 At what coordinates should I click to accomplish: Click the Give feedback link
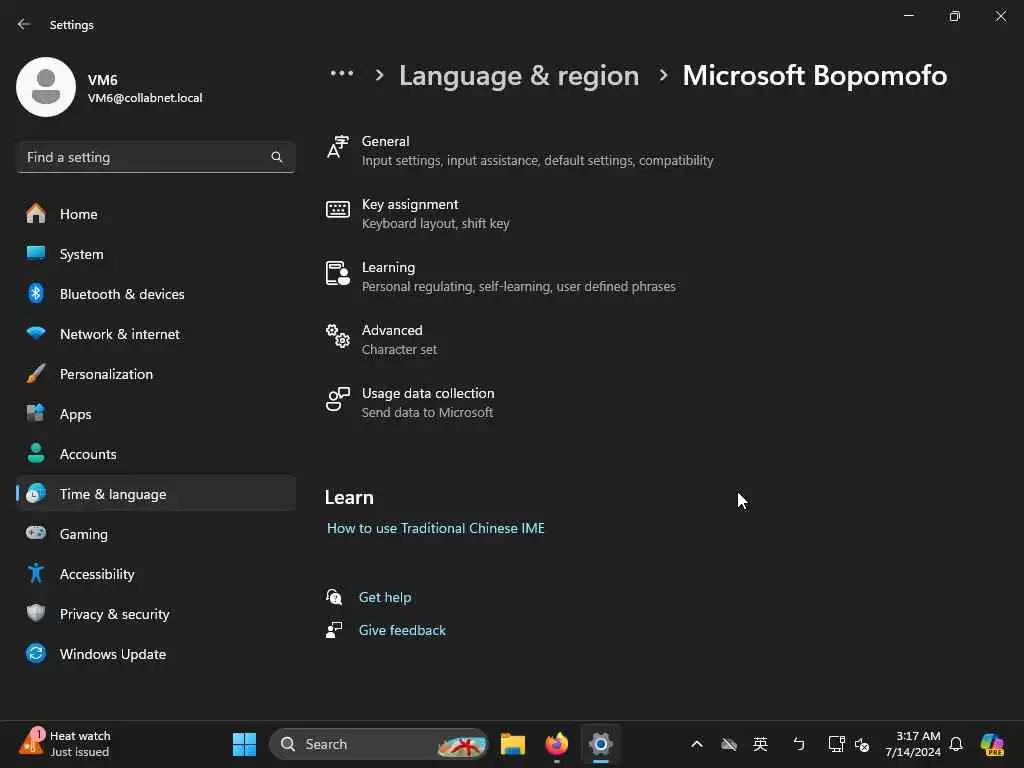(x=402, y=630)
